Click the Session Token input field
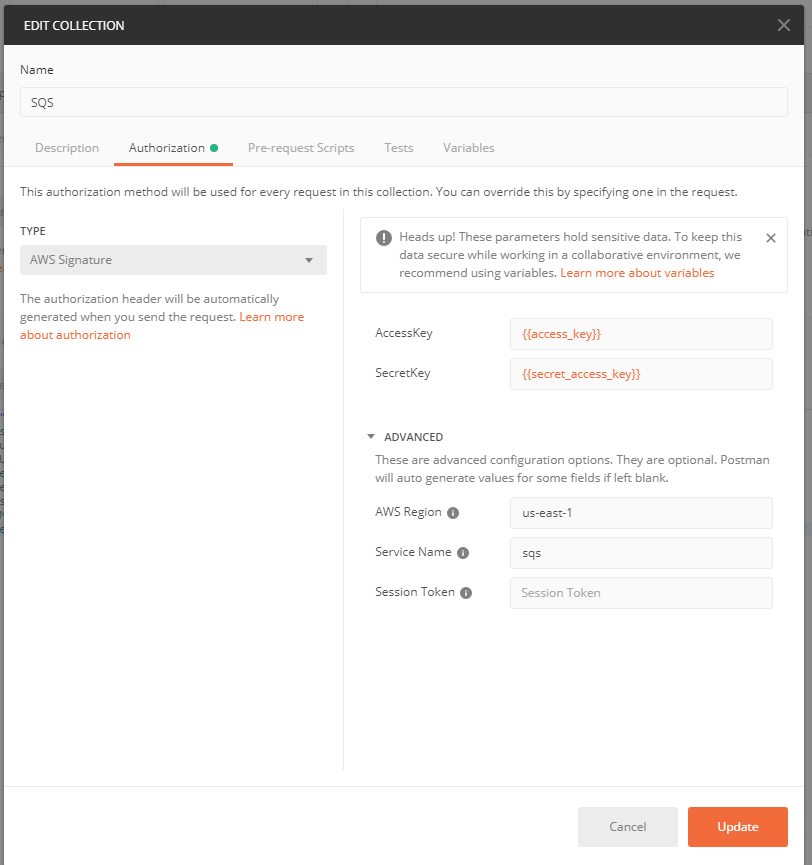This screenshot has width=812, height=865. coord(641,593)
